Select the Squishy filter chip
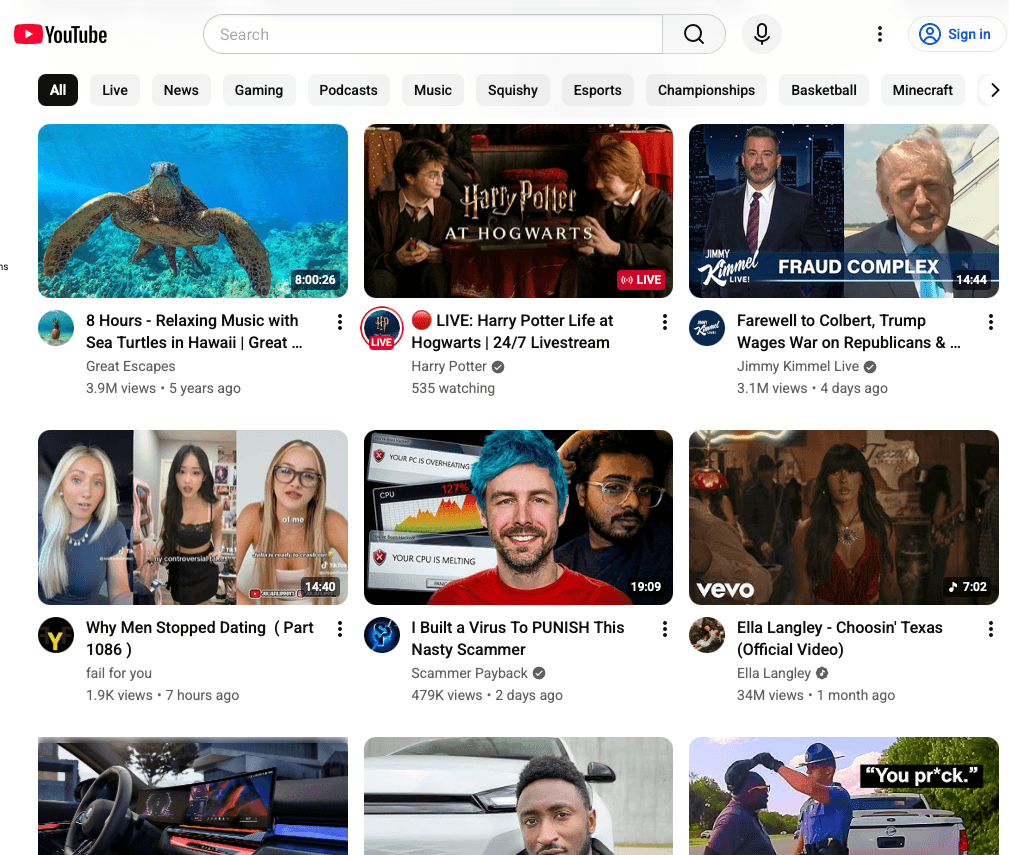Screen dimensions: 1009x855 [512, 90]
